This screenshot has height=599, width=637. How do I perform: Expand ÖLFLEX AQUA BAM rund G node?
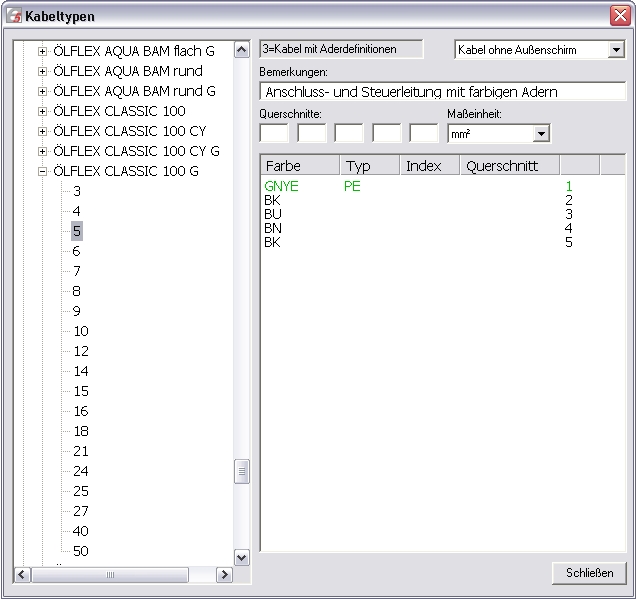[42, 91]
